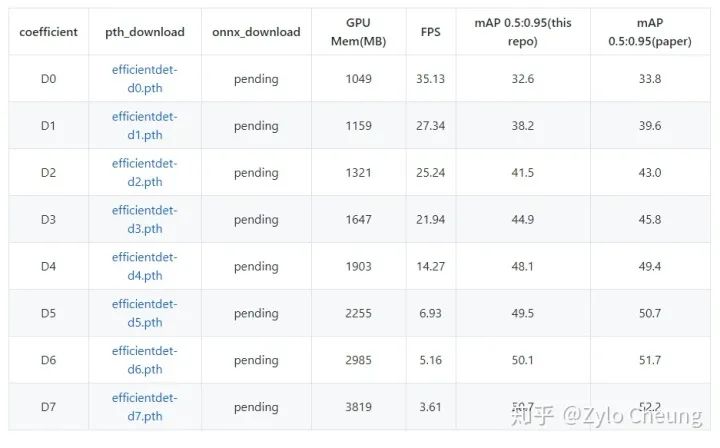Click the 49.4 paper mAP value
The image size is (720, 448).
click(650, 267)
